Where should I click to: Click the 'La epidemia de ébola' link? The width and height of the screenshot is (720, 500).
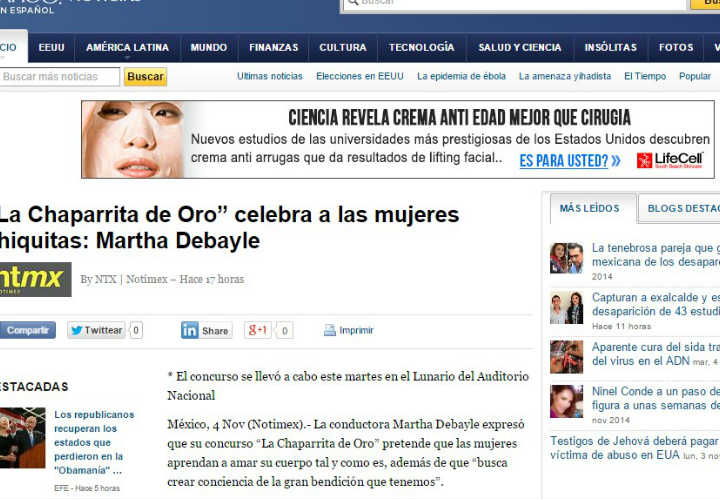[x=463, y=76]
